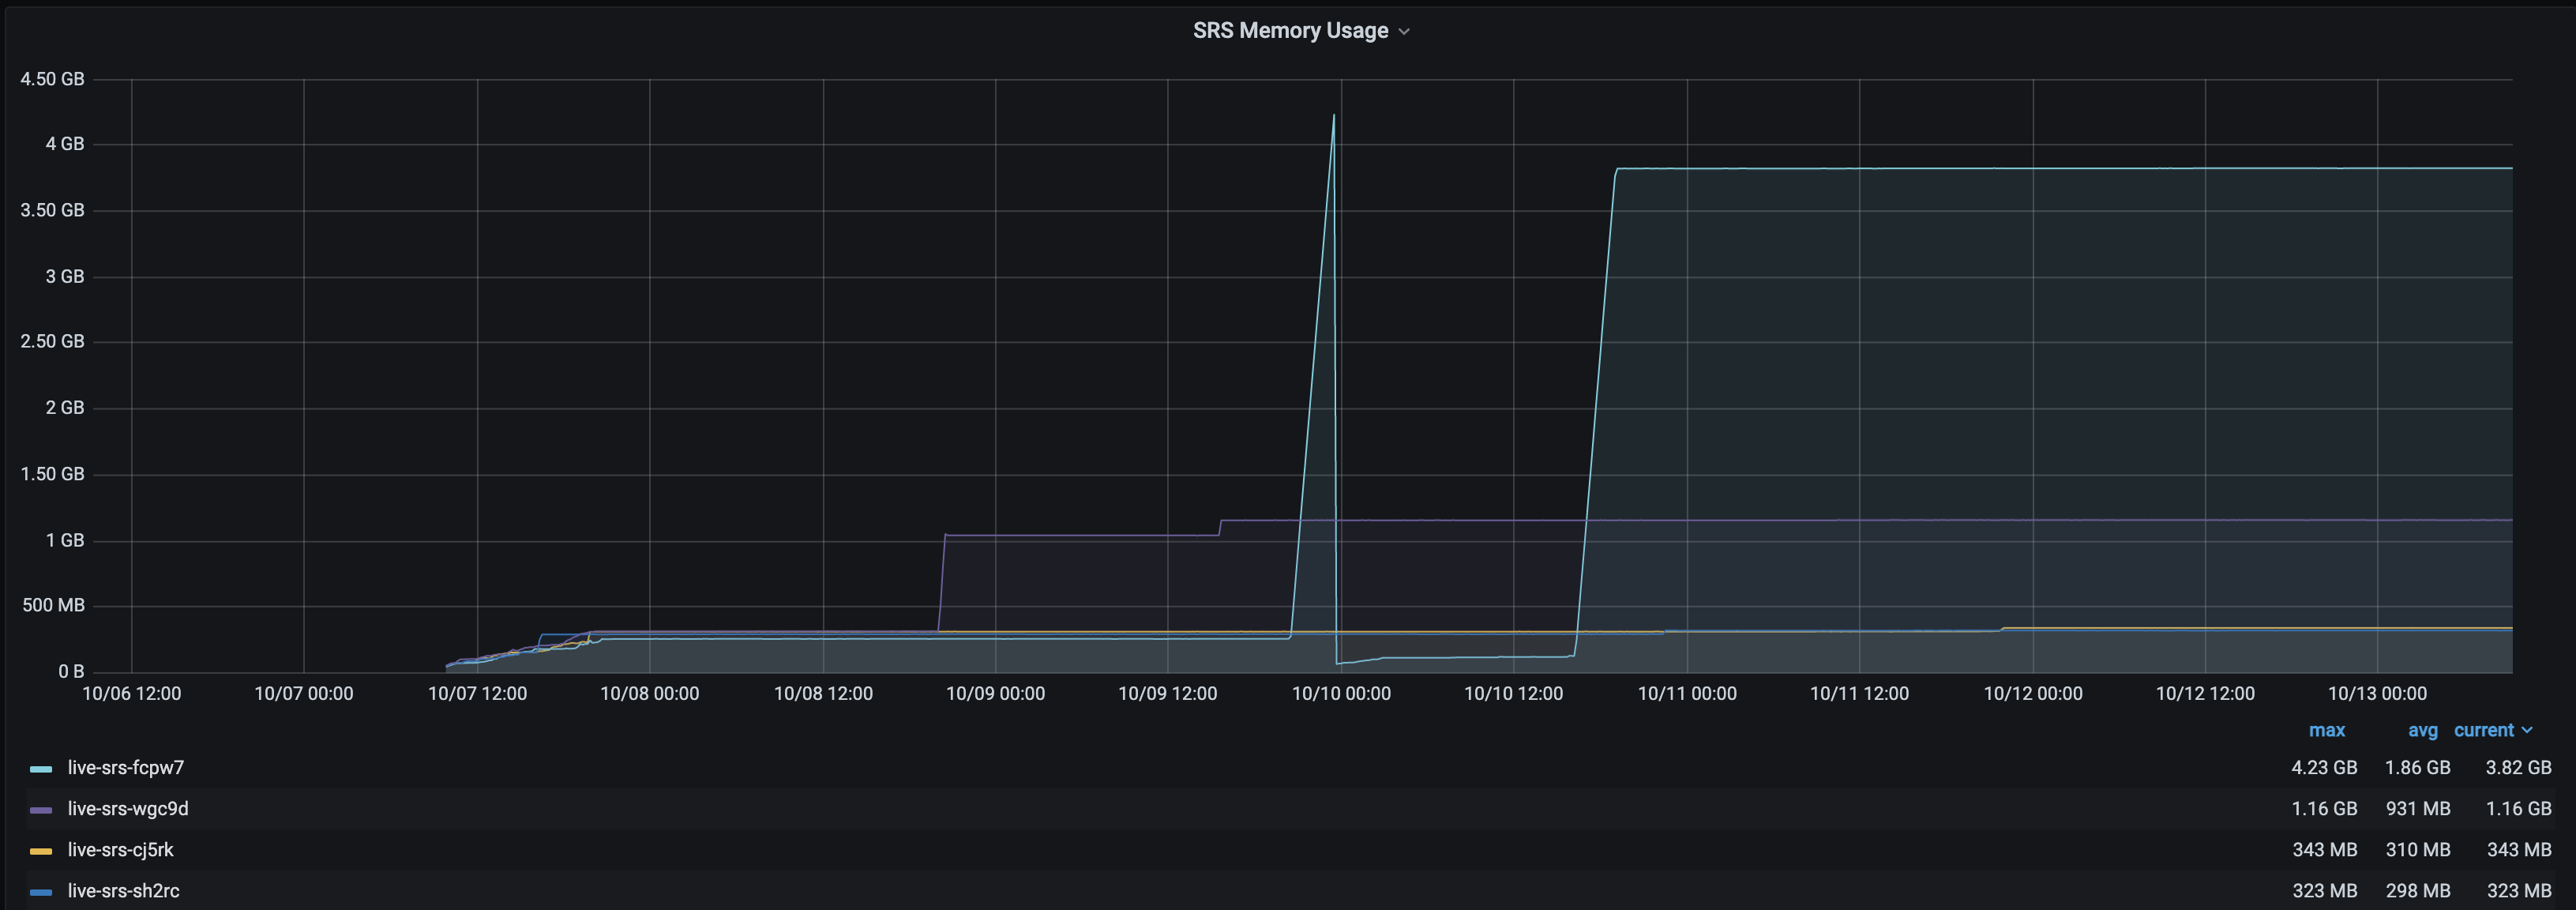This screenshot has height=910, width=2576.
Task: Sort legend by avg column
Action: pyautogui.click(x=2422, y=730)
